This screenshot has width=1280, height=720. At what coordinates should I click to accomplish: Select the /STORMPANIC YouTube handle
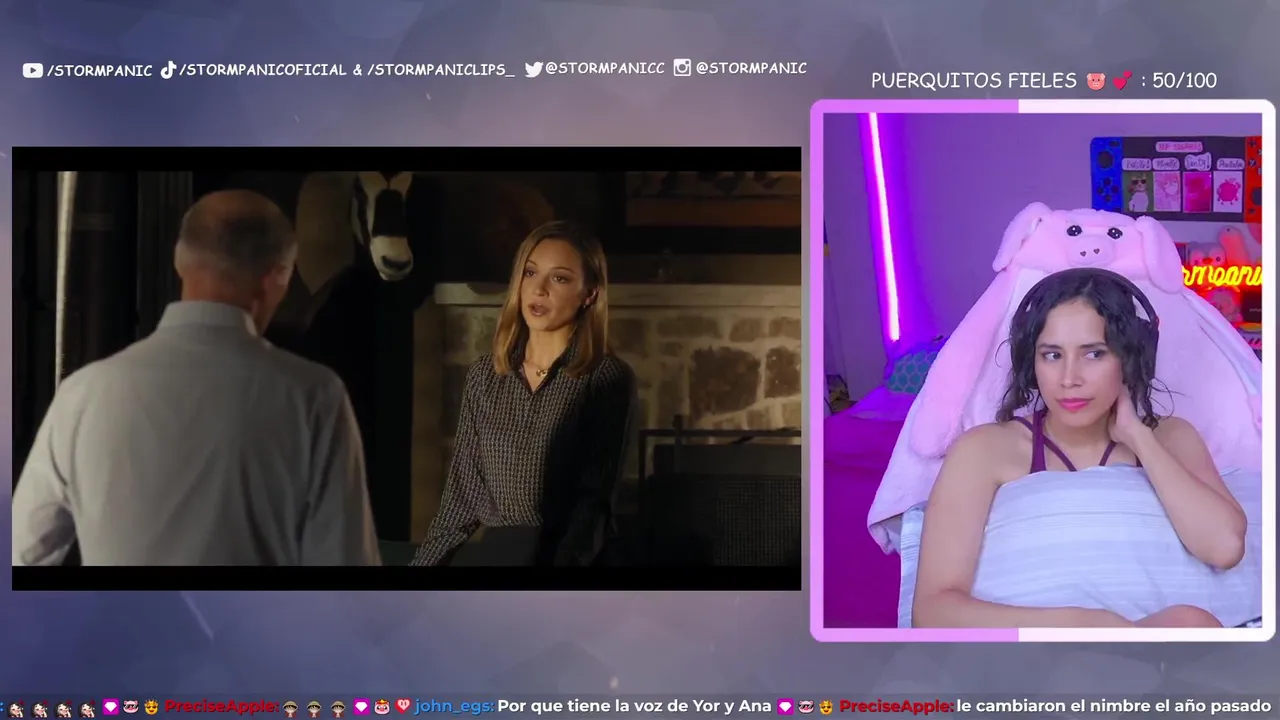click(x=99, y=71)
